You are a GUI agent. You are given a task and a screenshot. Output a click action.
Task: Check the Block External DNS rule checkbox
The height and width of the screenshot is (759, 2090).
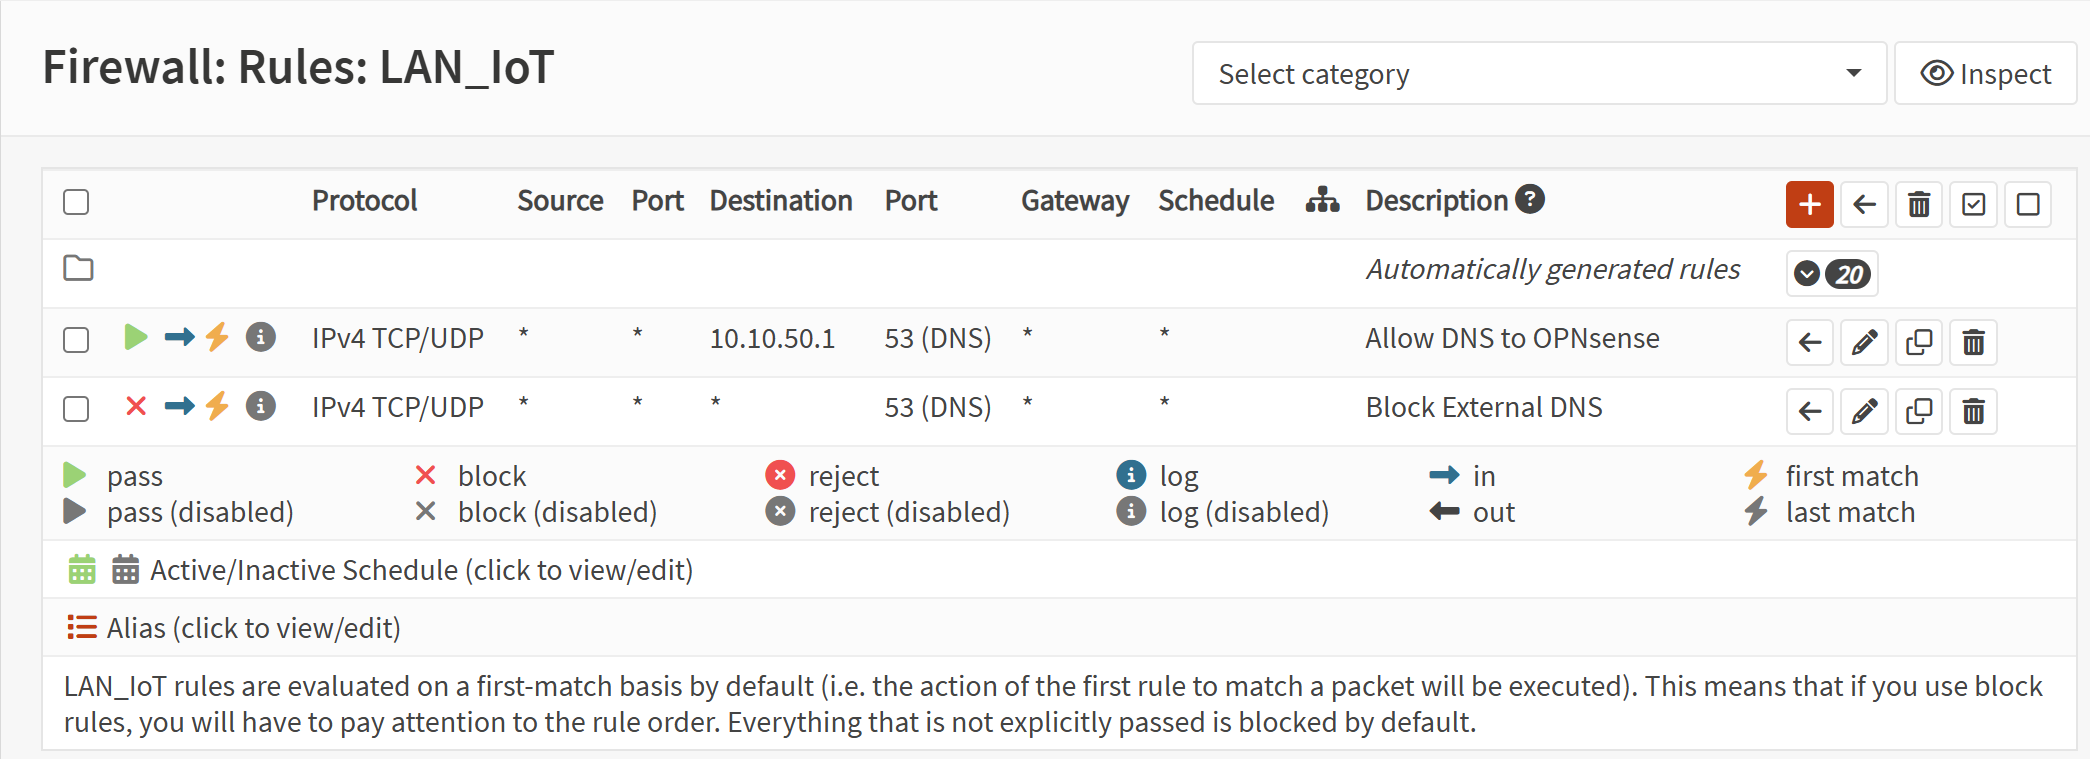tap(76, 409)
